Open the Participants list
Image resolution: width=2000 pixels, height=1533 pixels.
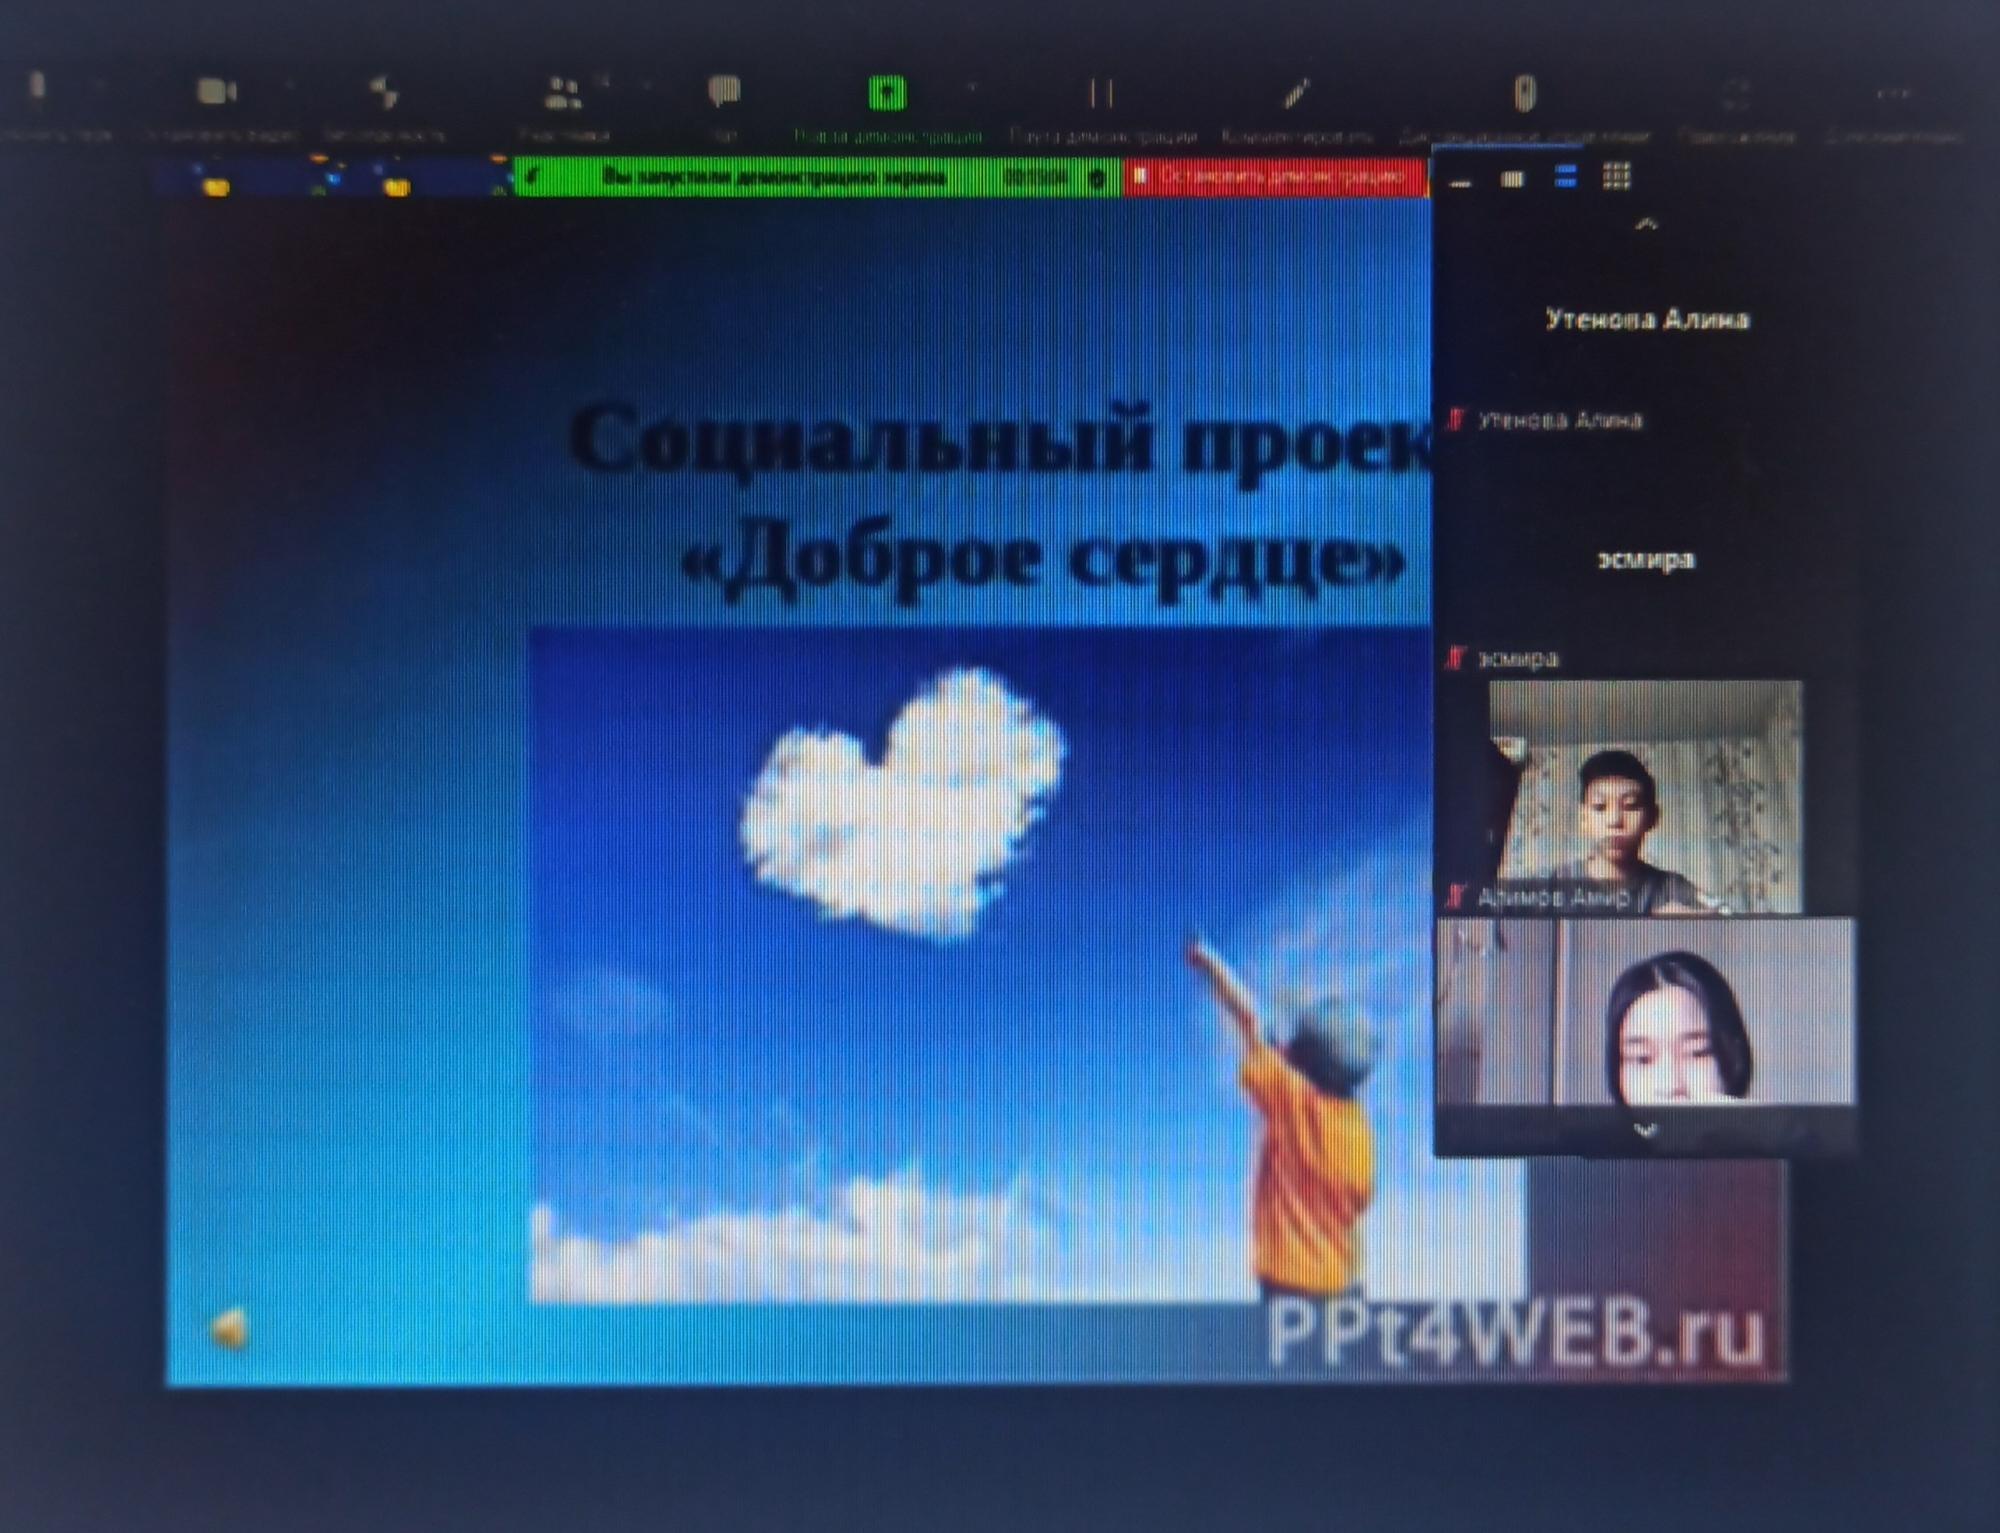pos(563,93)
